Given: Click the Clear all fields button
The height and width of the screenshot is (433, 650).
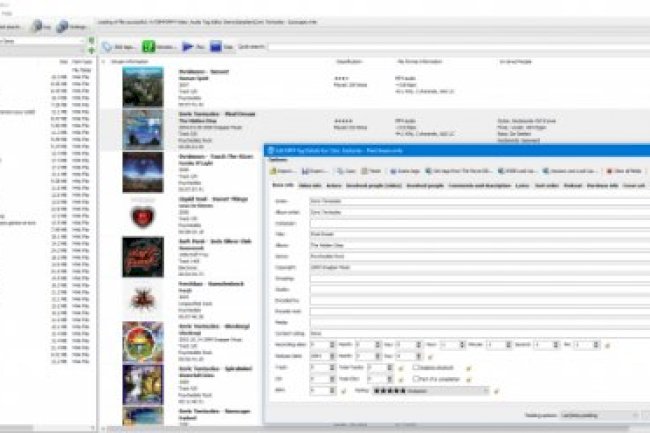Looking at the screenshot, I should pos(627,171).
